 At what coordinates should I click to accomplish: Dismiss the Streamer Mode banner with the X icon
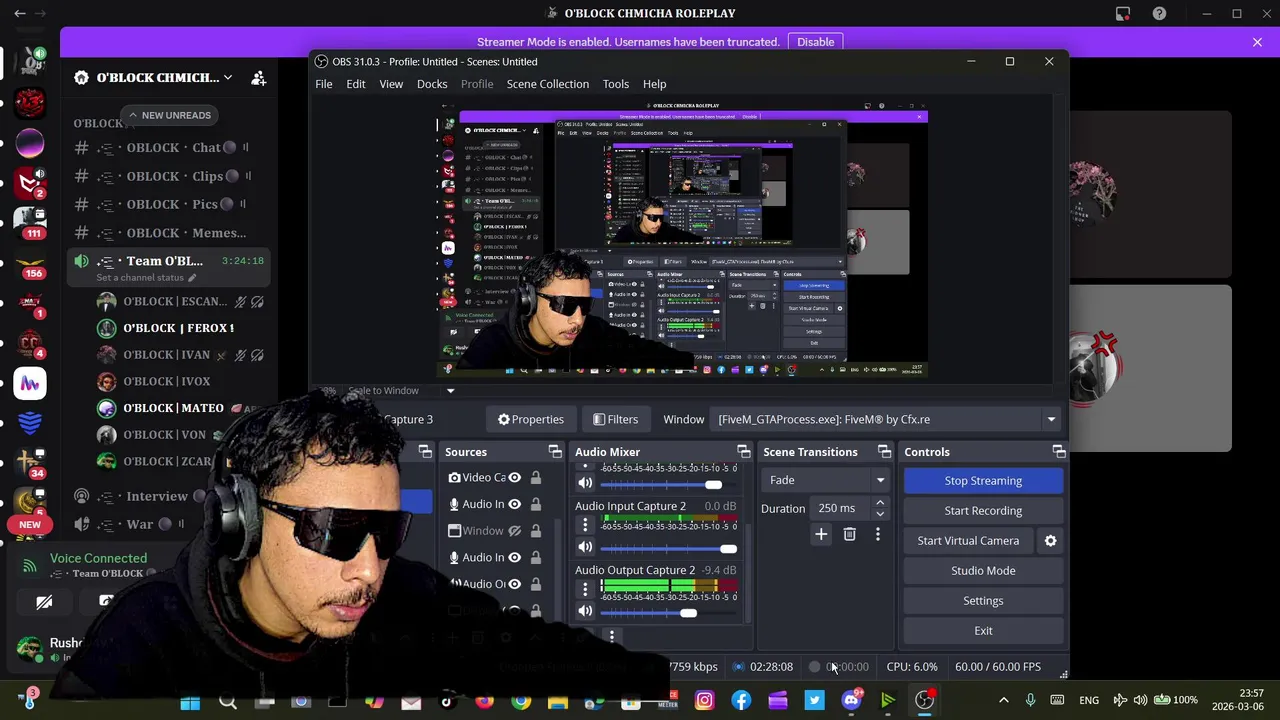pyautogui.click(x=1257, y=42)
